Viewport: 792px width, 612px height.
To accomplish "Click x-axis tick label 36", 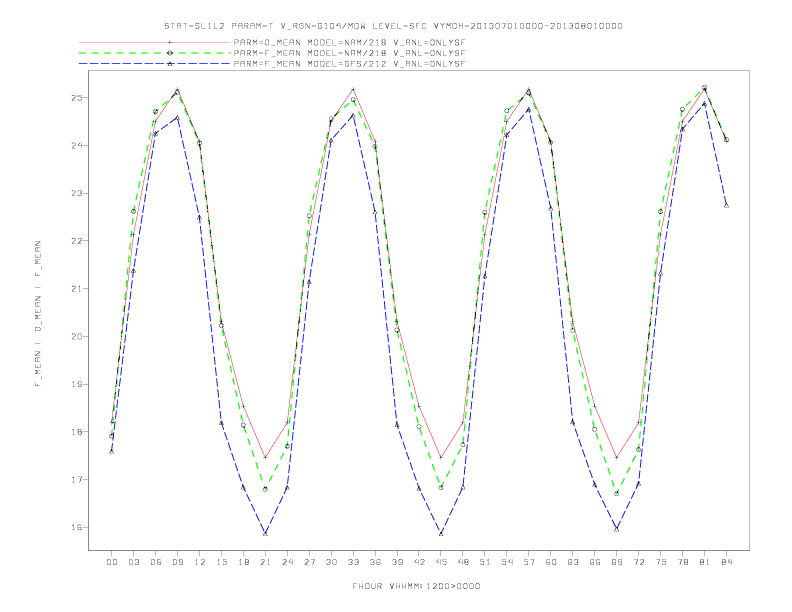I will pos(375,562).
